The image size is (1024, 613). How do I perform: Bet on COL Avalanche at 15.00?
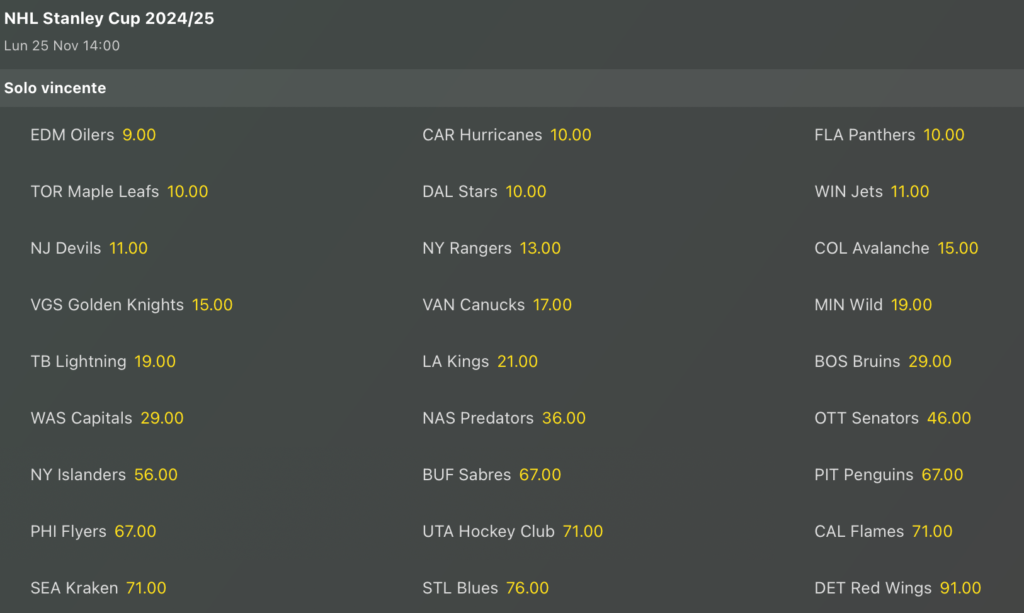coord(895,248)
